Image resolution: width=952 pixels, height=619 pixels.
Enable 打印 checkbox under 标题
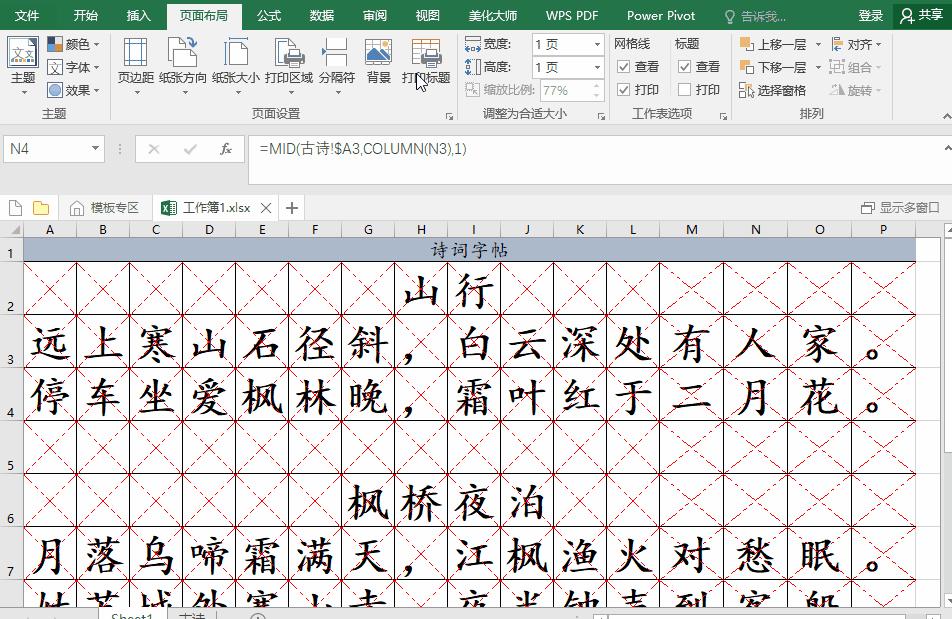[x=686, y=89]
